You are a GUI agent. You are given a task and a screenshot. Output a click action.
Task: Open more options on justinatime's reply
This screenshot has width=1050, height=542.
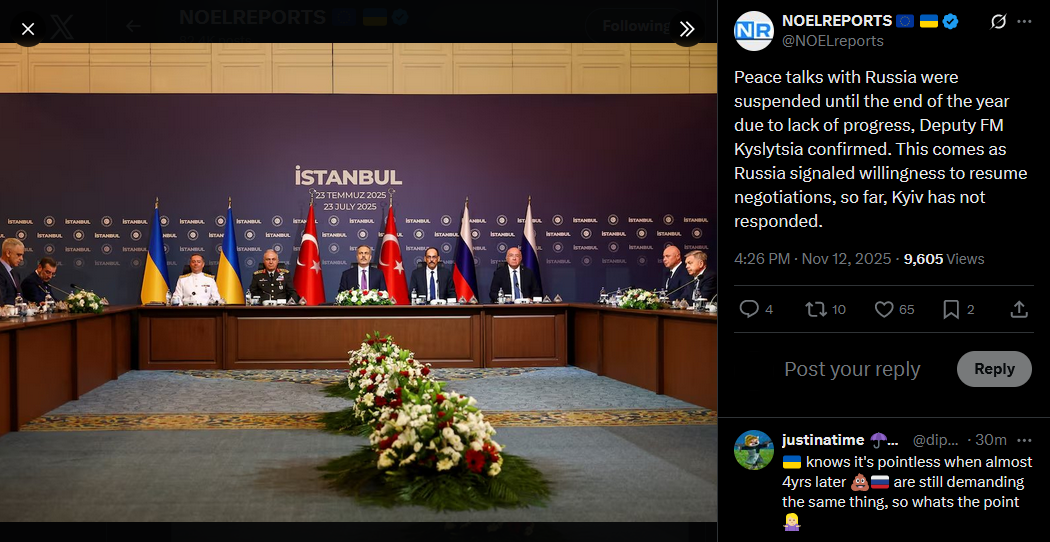point(1024,440)
